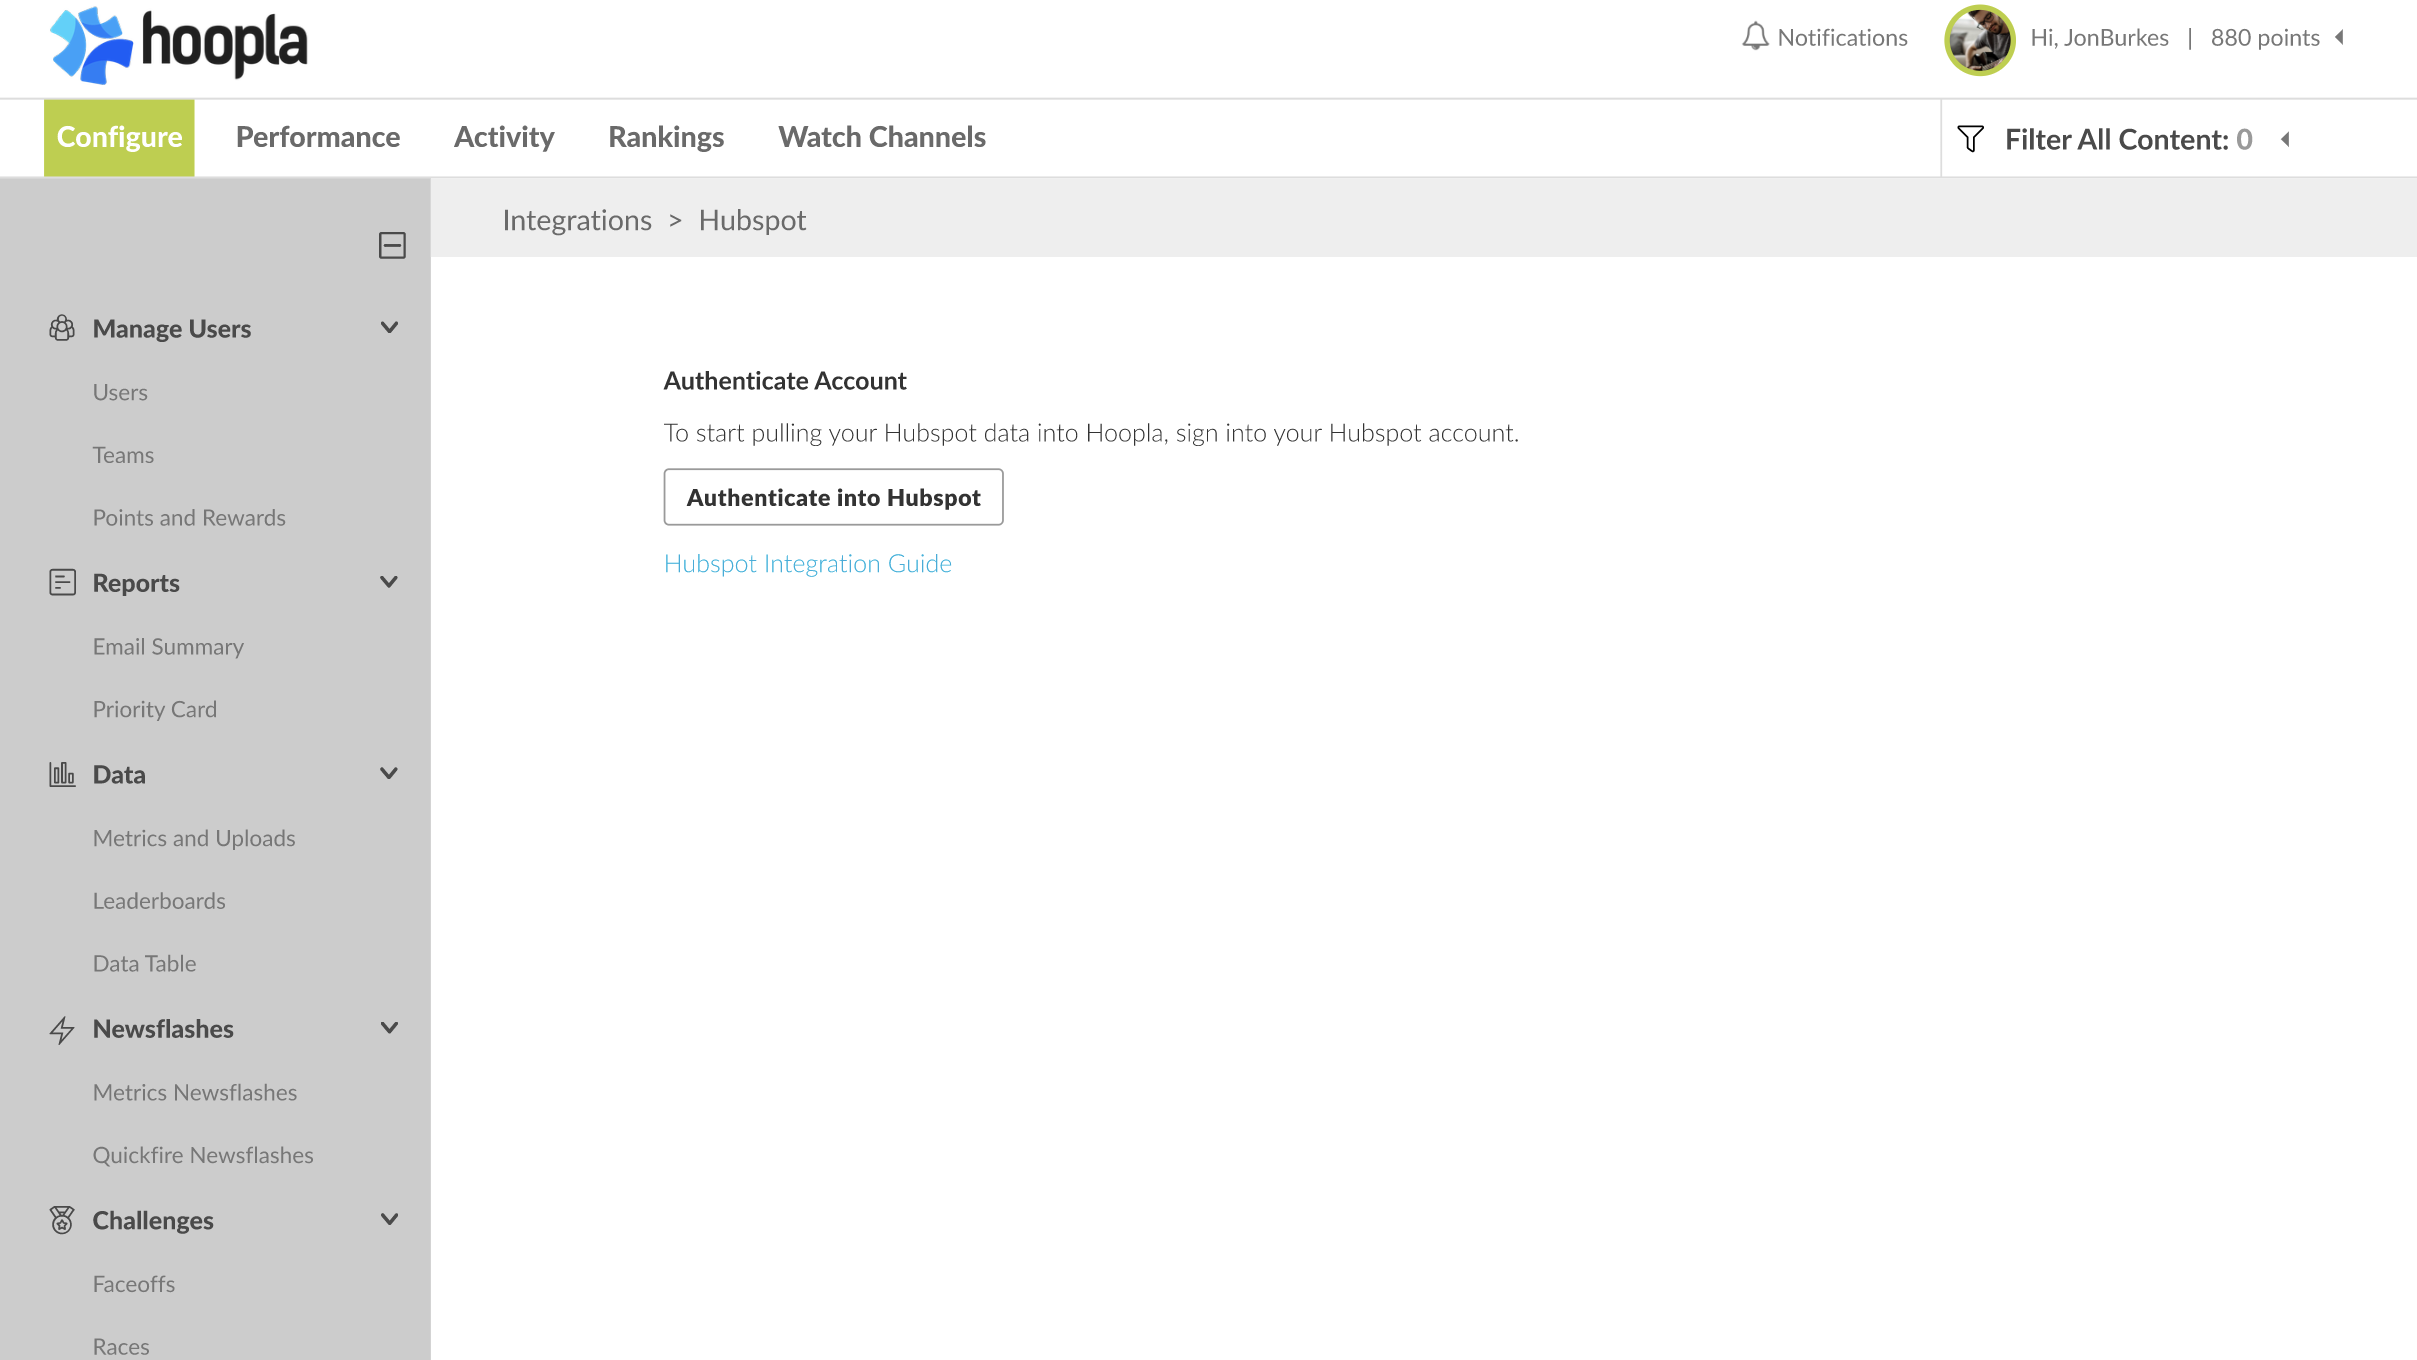Viewport: 2417px width, 1360px height.
Task: Click the Challenges icon
Action: pos(61,1221)
